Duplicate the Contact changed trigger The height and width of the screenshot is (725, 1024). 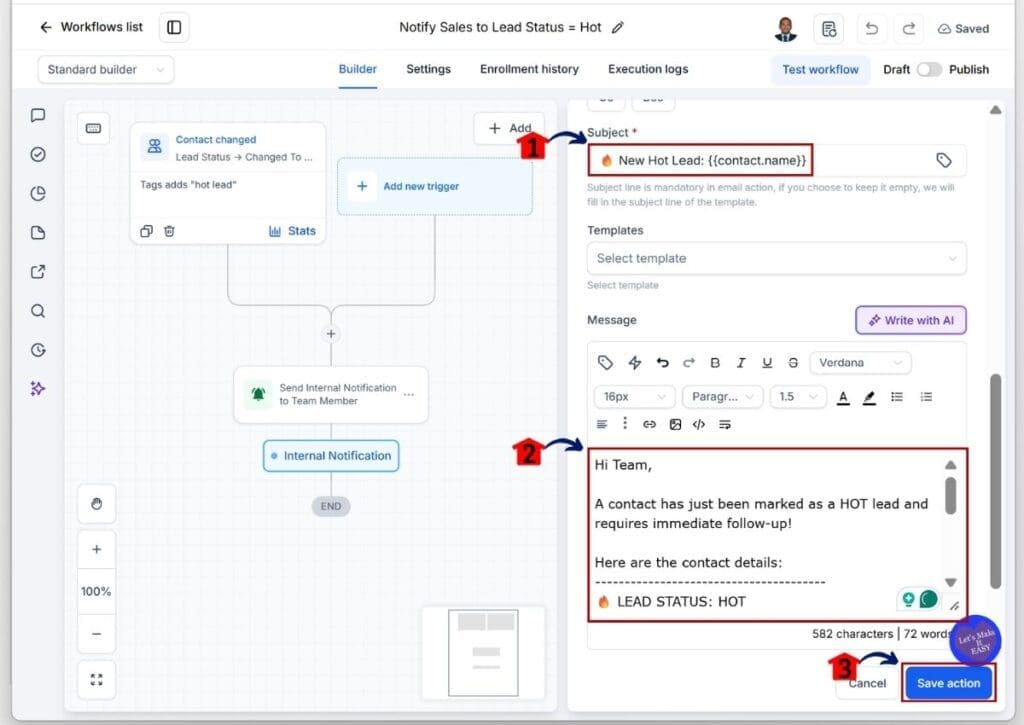point(146,231)
